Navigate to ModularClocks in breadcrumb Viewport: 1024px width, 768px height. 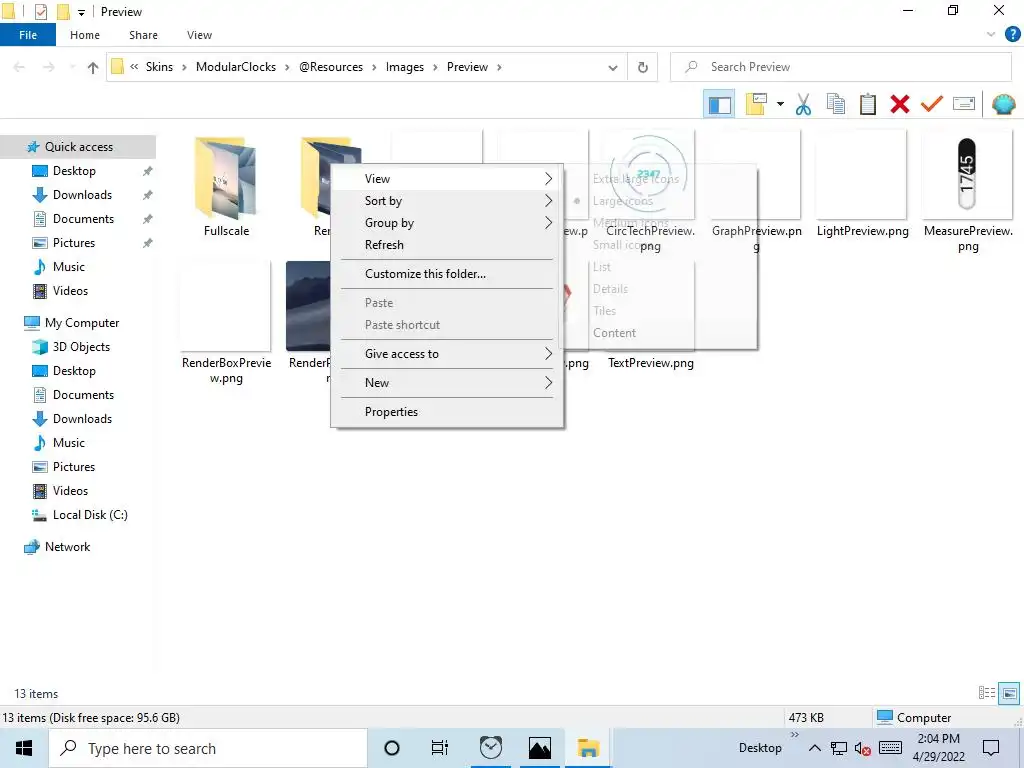[236, 67]
